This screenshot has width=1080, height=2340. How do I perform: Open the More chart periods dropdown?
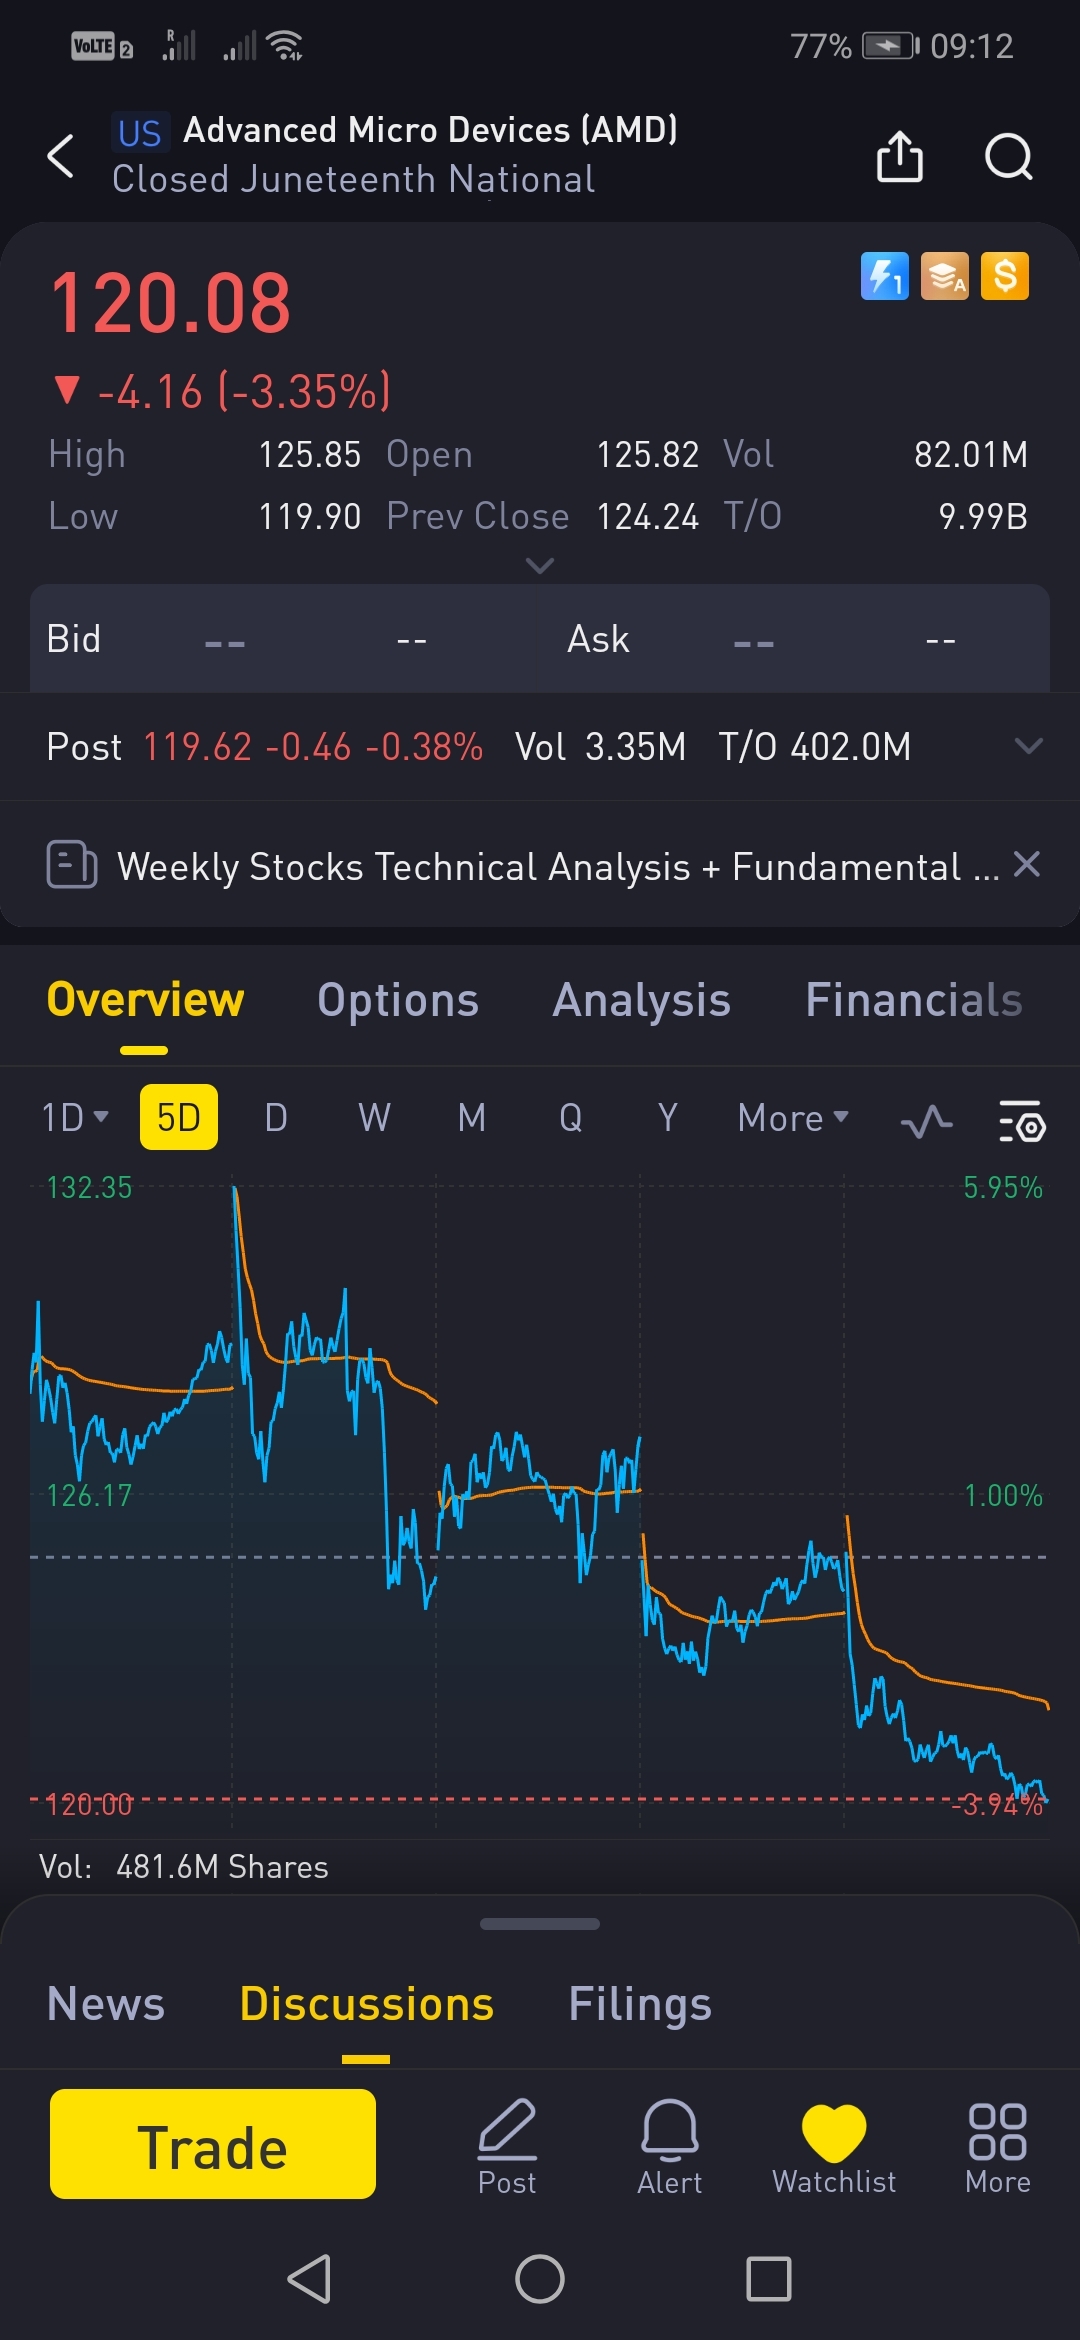tap(793, 1117)
